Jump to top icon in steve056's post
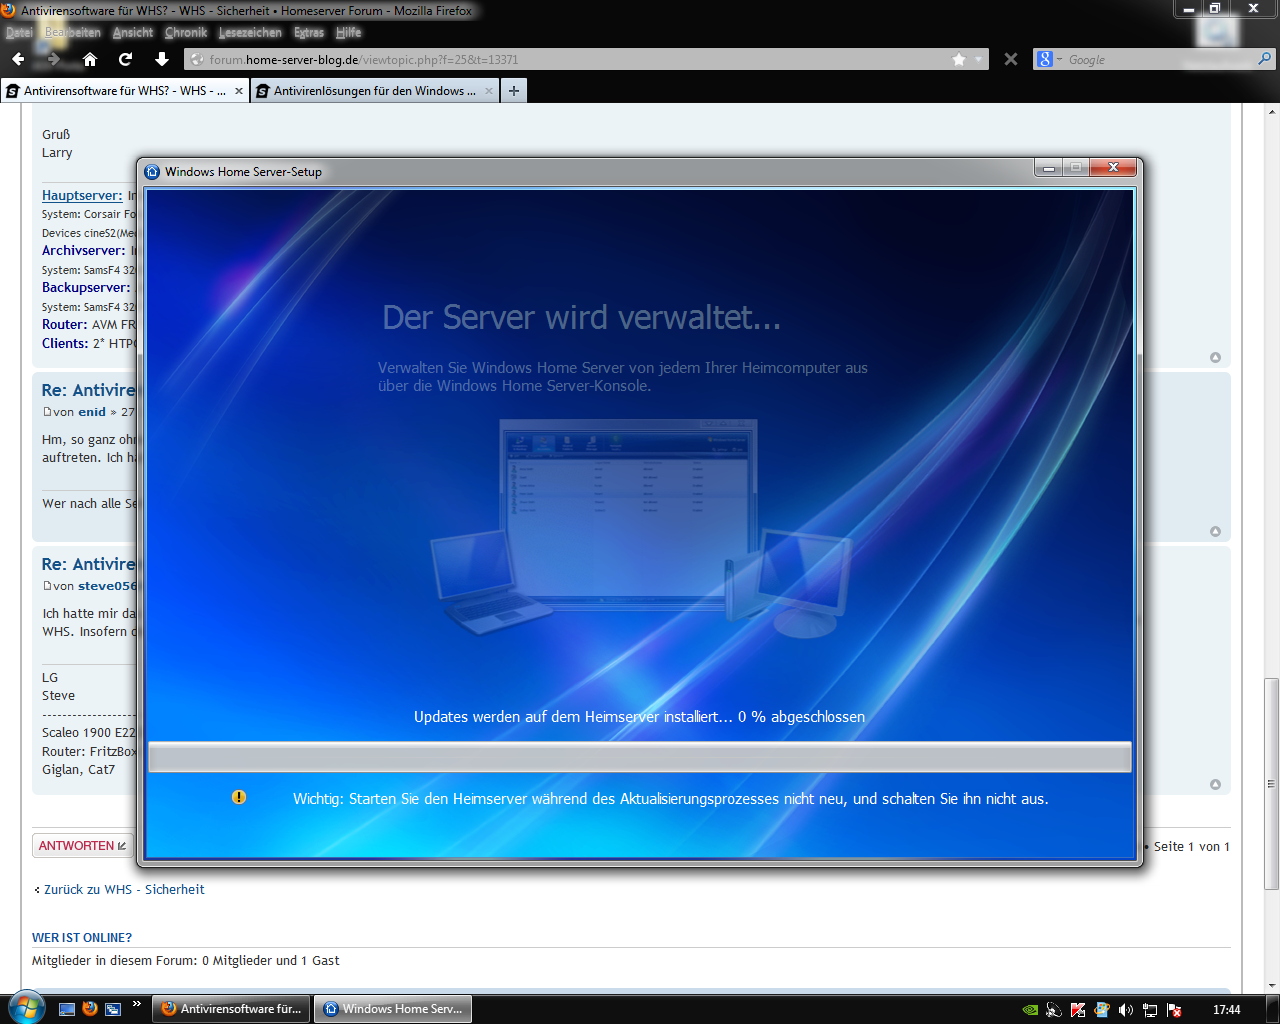Screen dimensions: 1280x1024 point(1215,785)
